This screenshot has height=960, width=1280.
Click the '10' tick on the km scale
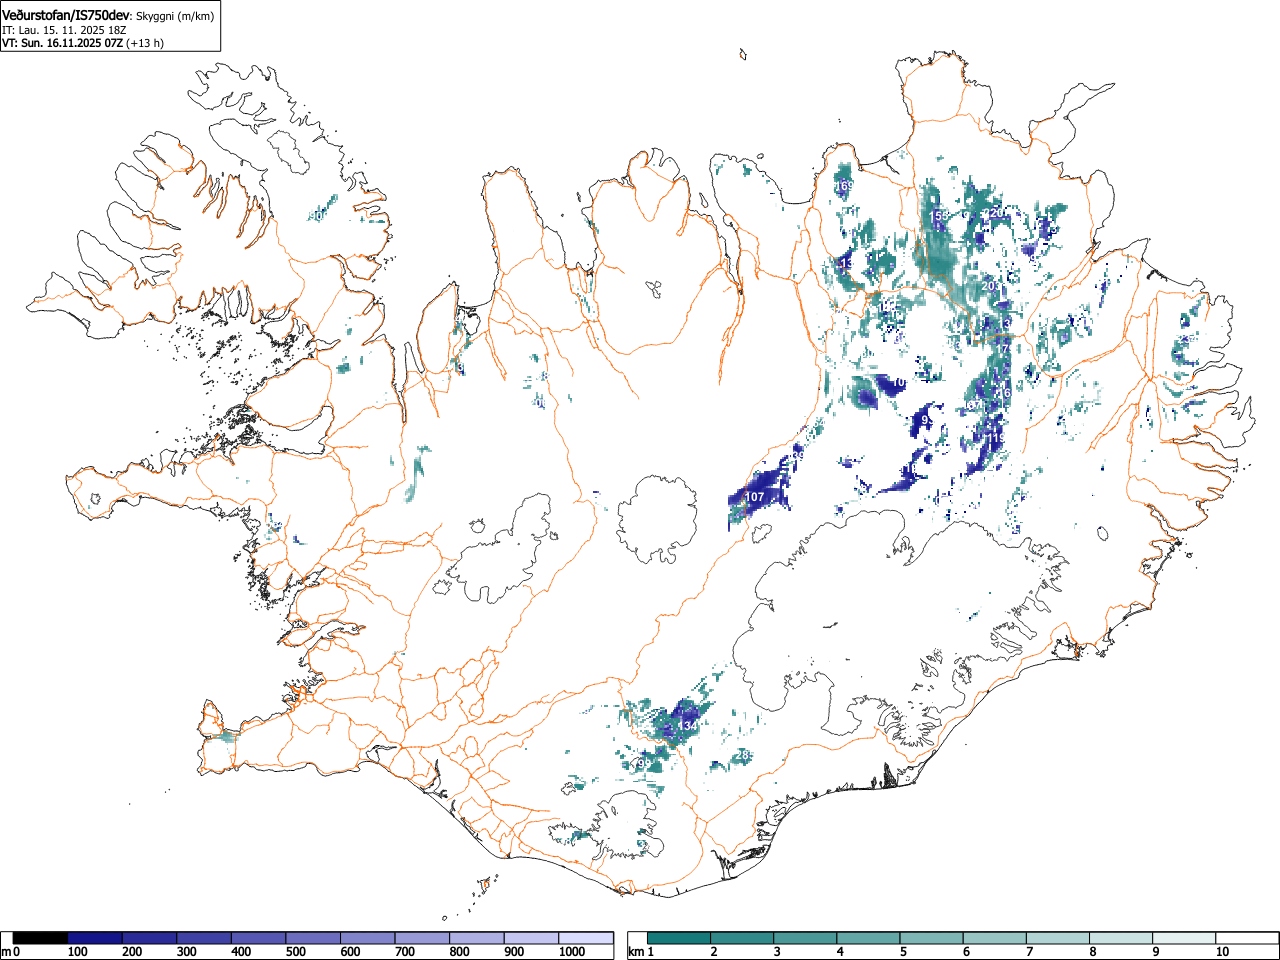[x=1222, y=952]
